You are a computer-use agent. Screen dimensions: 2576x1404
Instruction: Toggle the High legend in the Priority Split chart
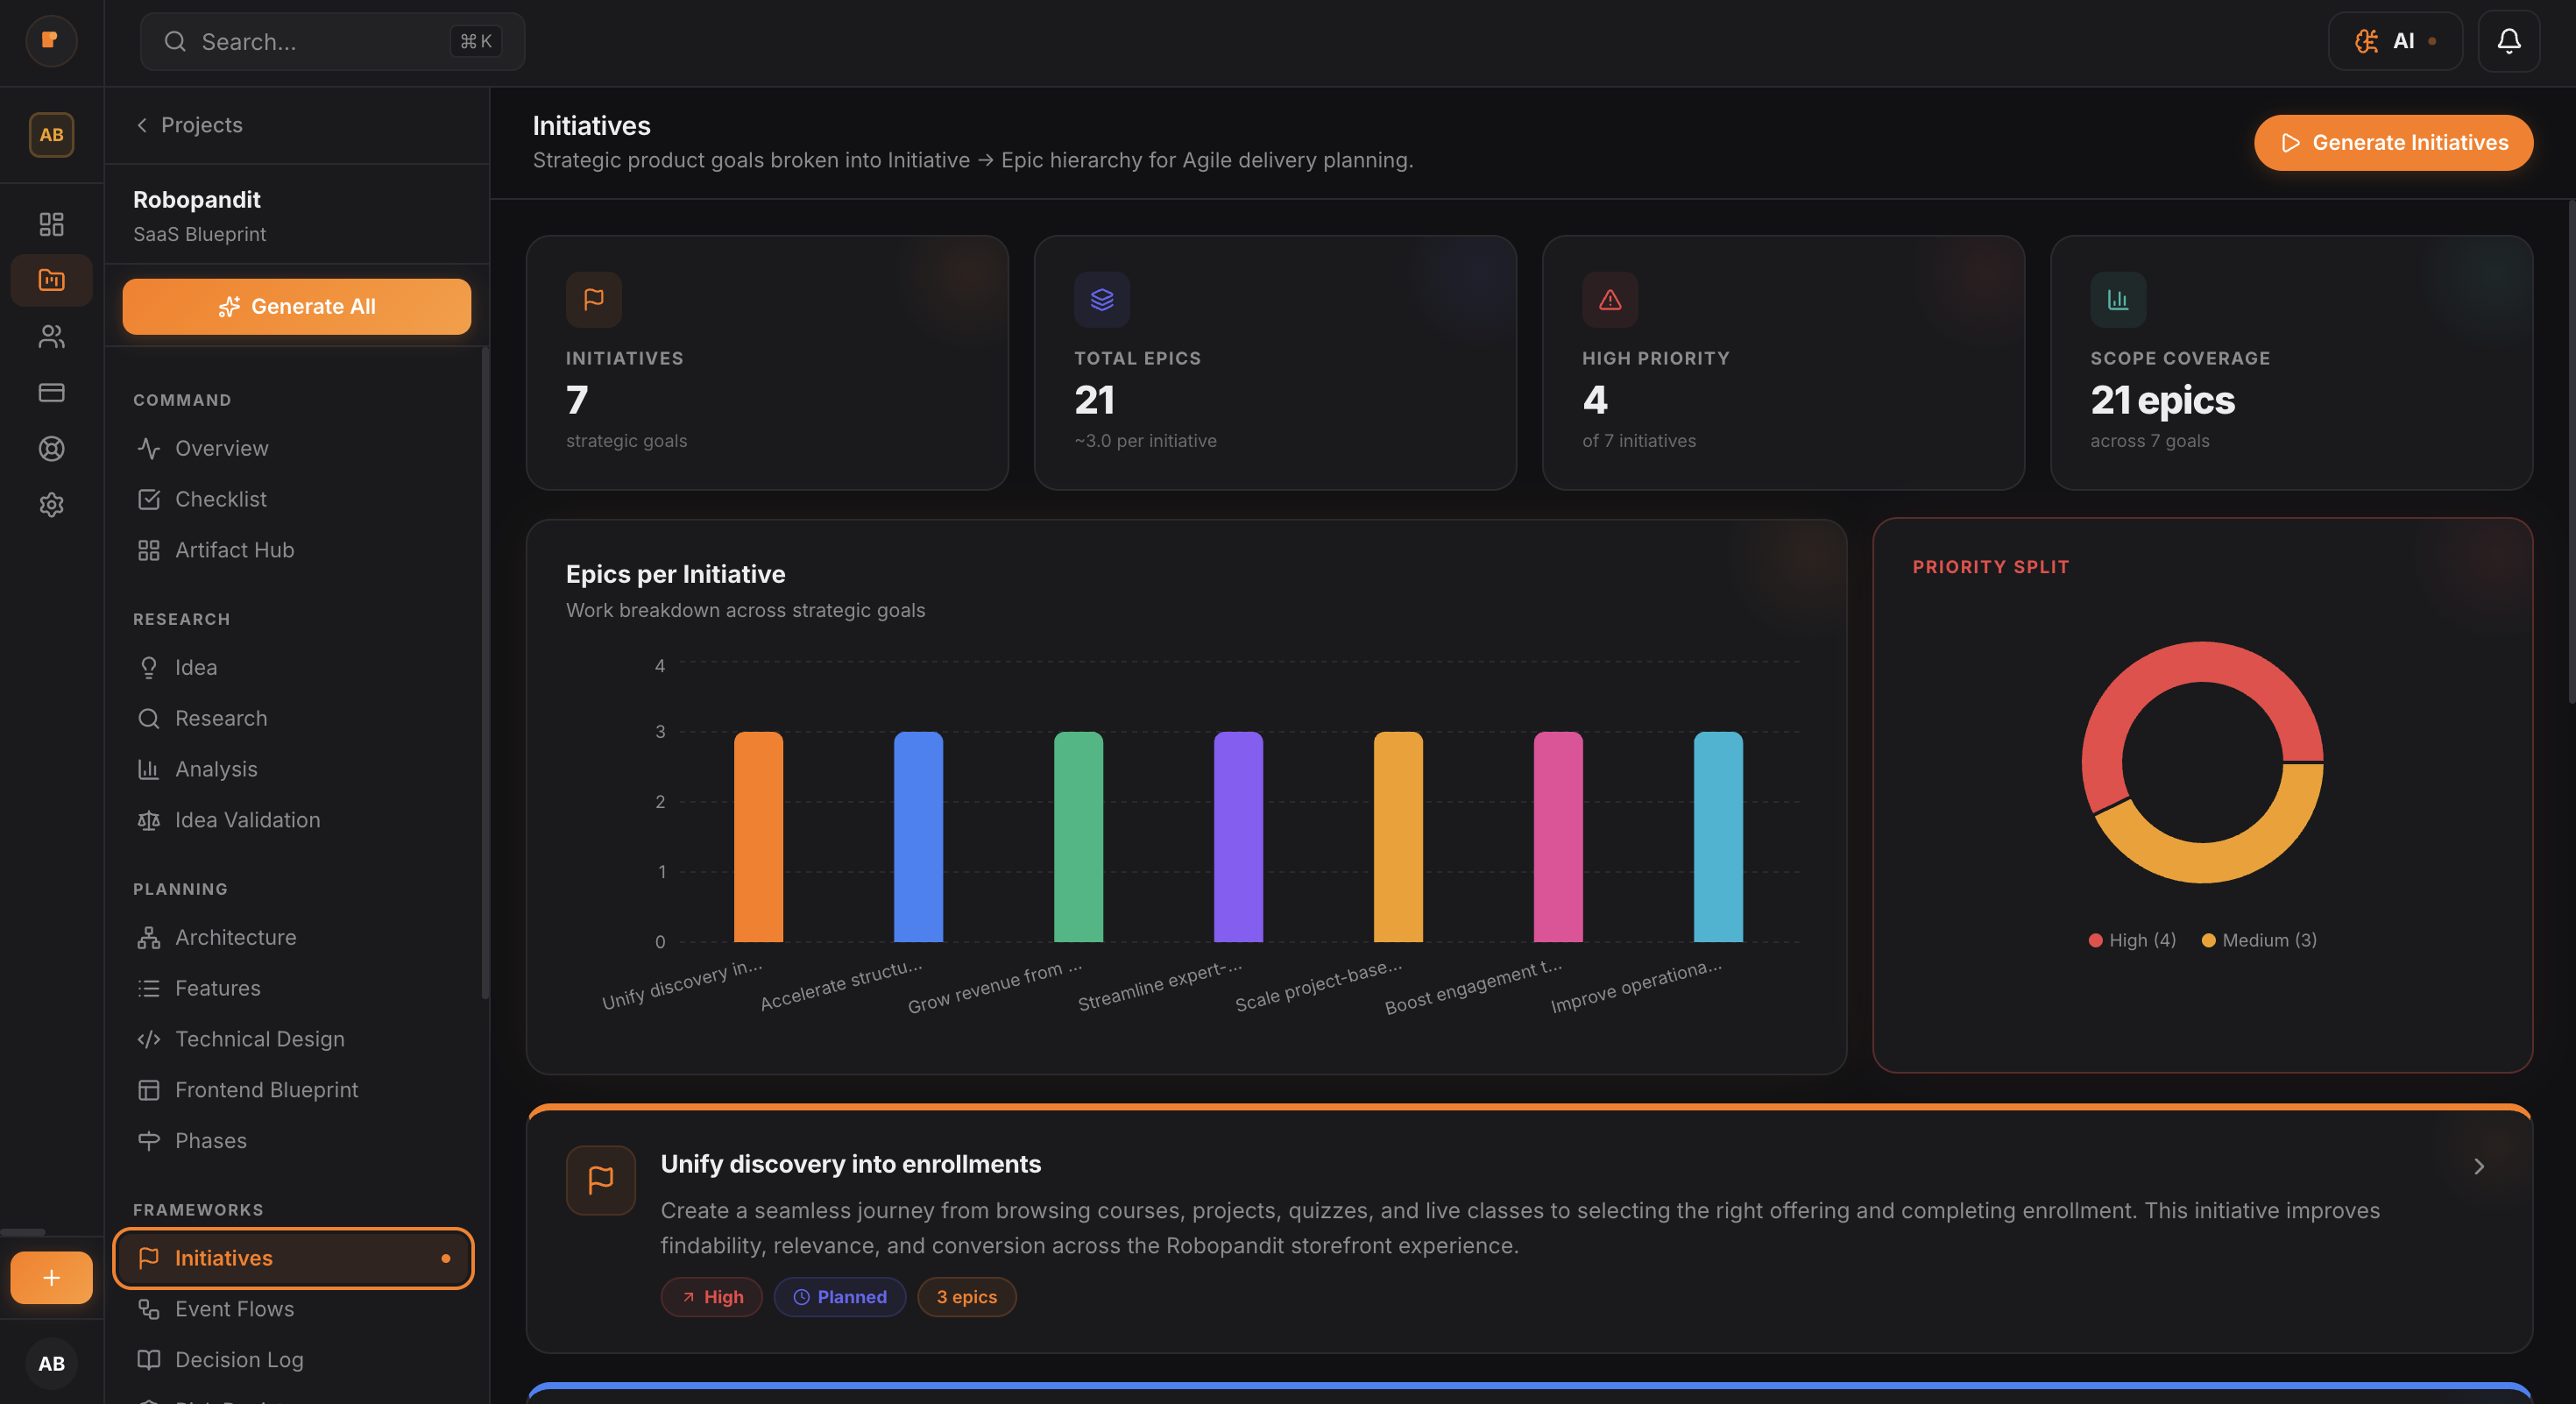point(2133,939)
